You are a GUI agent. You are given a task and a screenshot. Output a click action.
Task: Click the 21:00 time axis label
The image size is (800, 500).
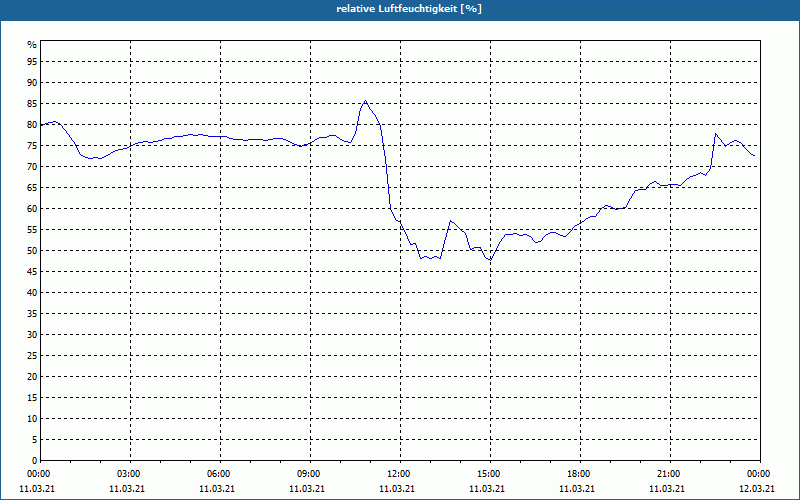pos(670,474)
